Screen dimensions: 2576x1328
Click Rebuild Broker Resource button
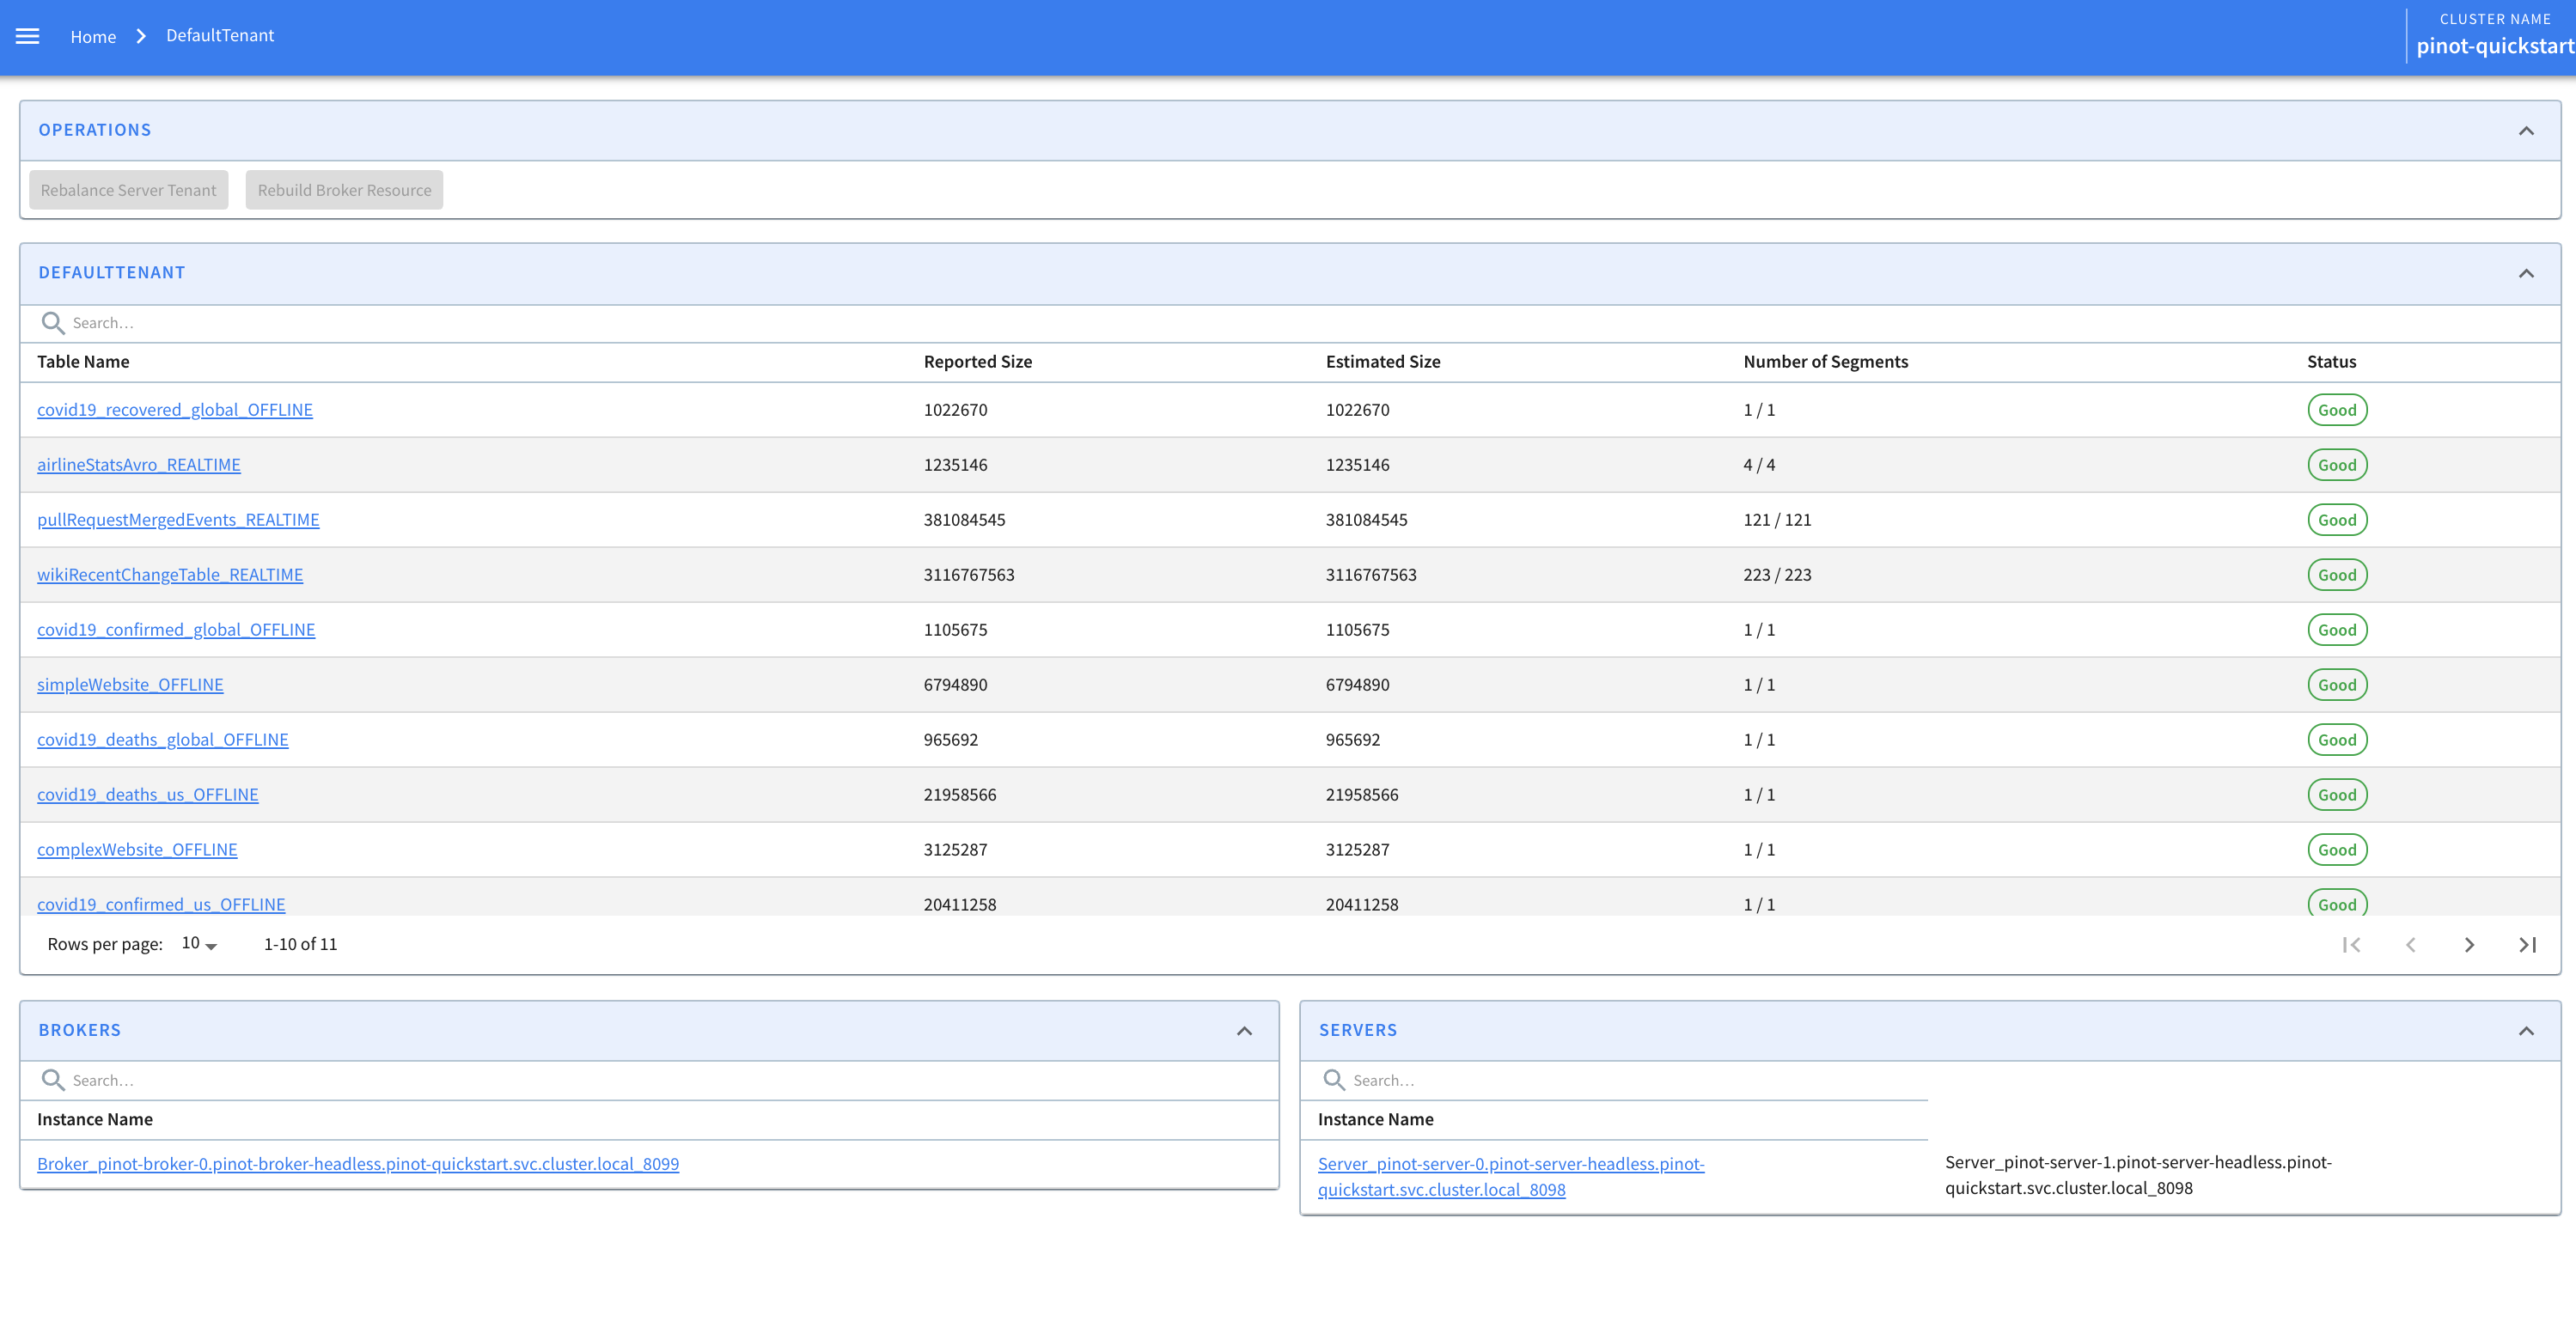(x=344, y=190)
